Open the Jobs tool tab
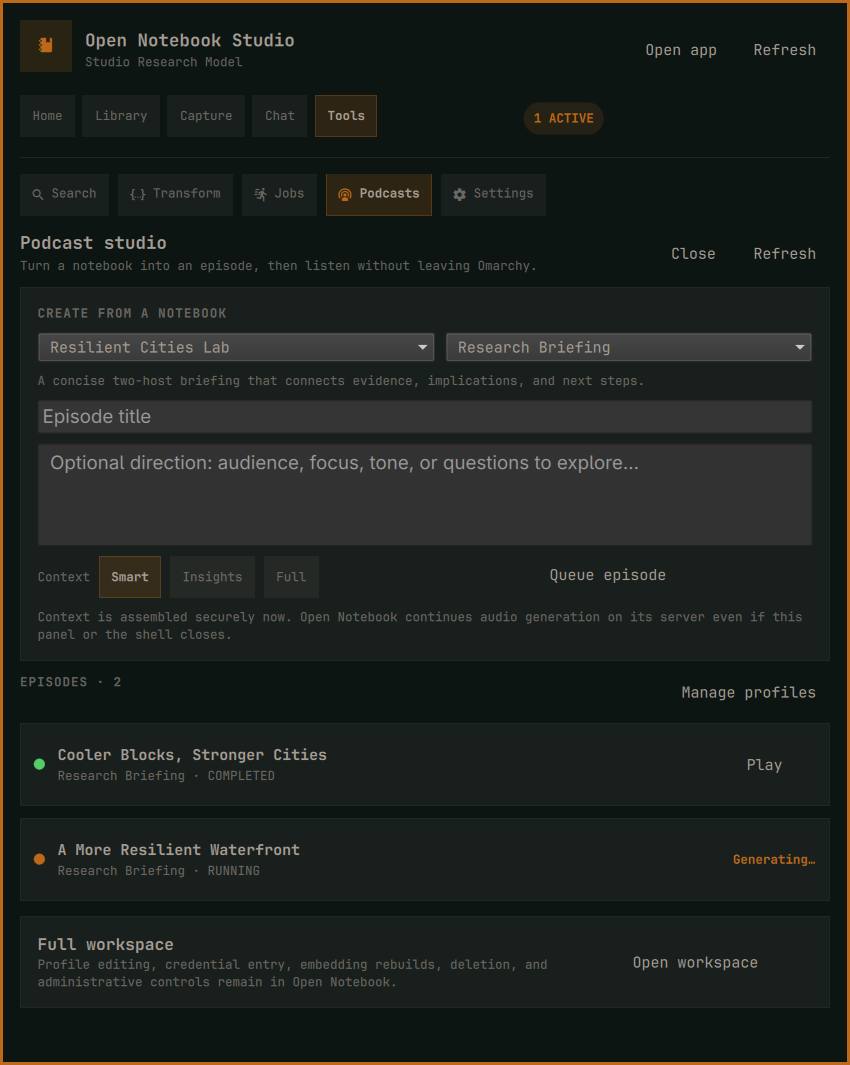 click(279, 194)
